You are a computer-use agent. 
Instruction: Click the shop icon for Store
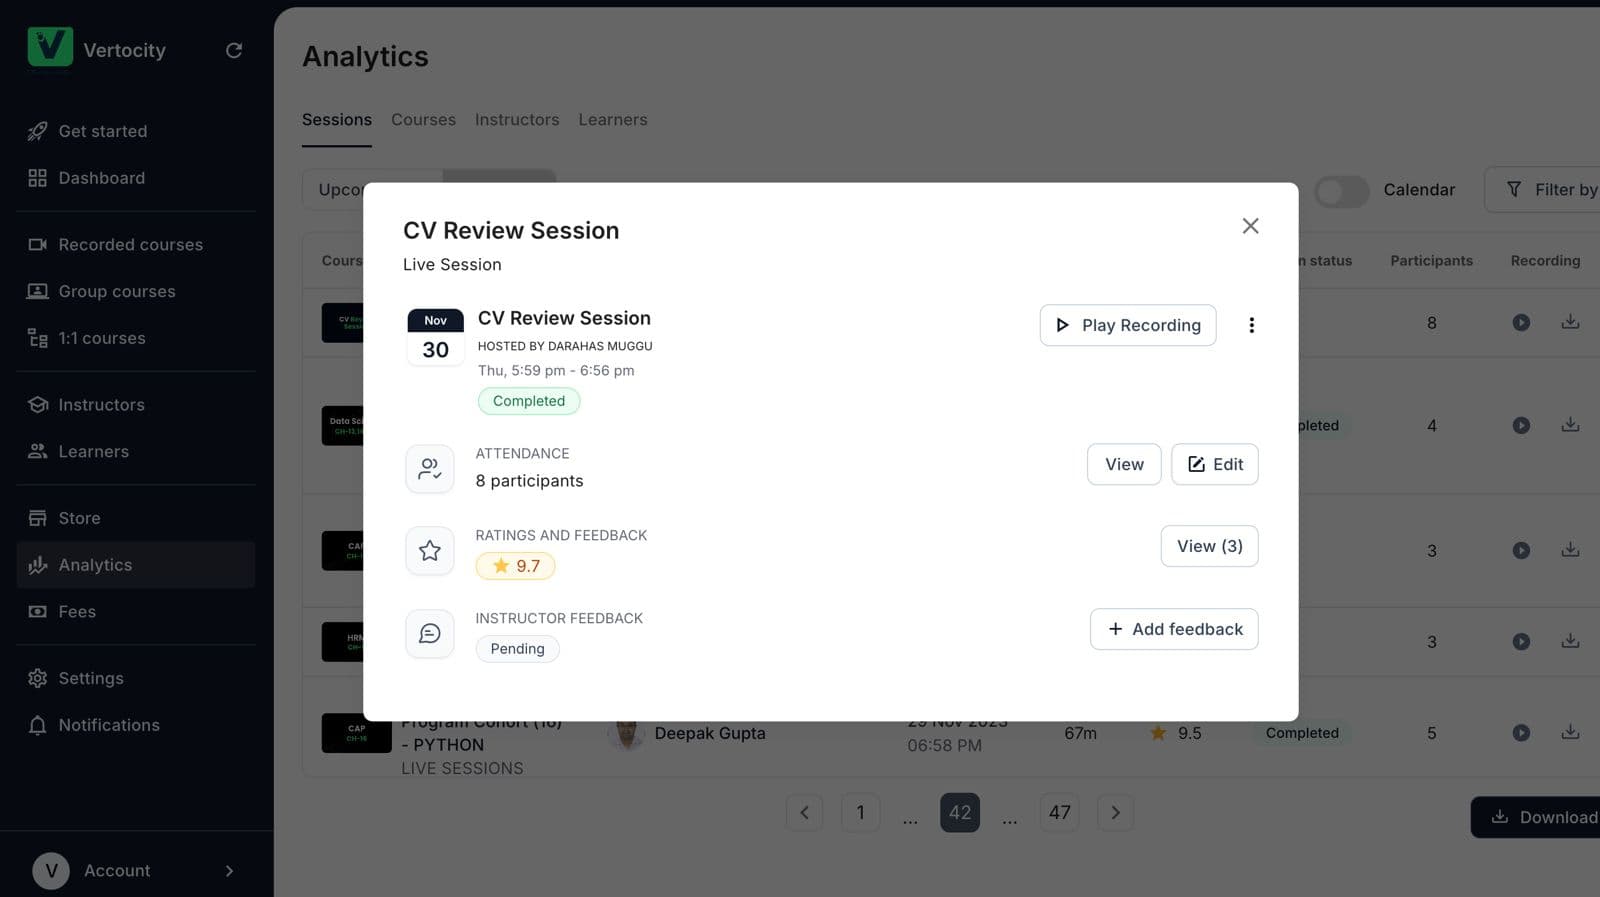(38, 518)
